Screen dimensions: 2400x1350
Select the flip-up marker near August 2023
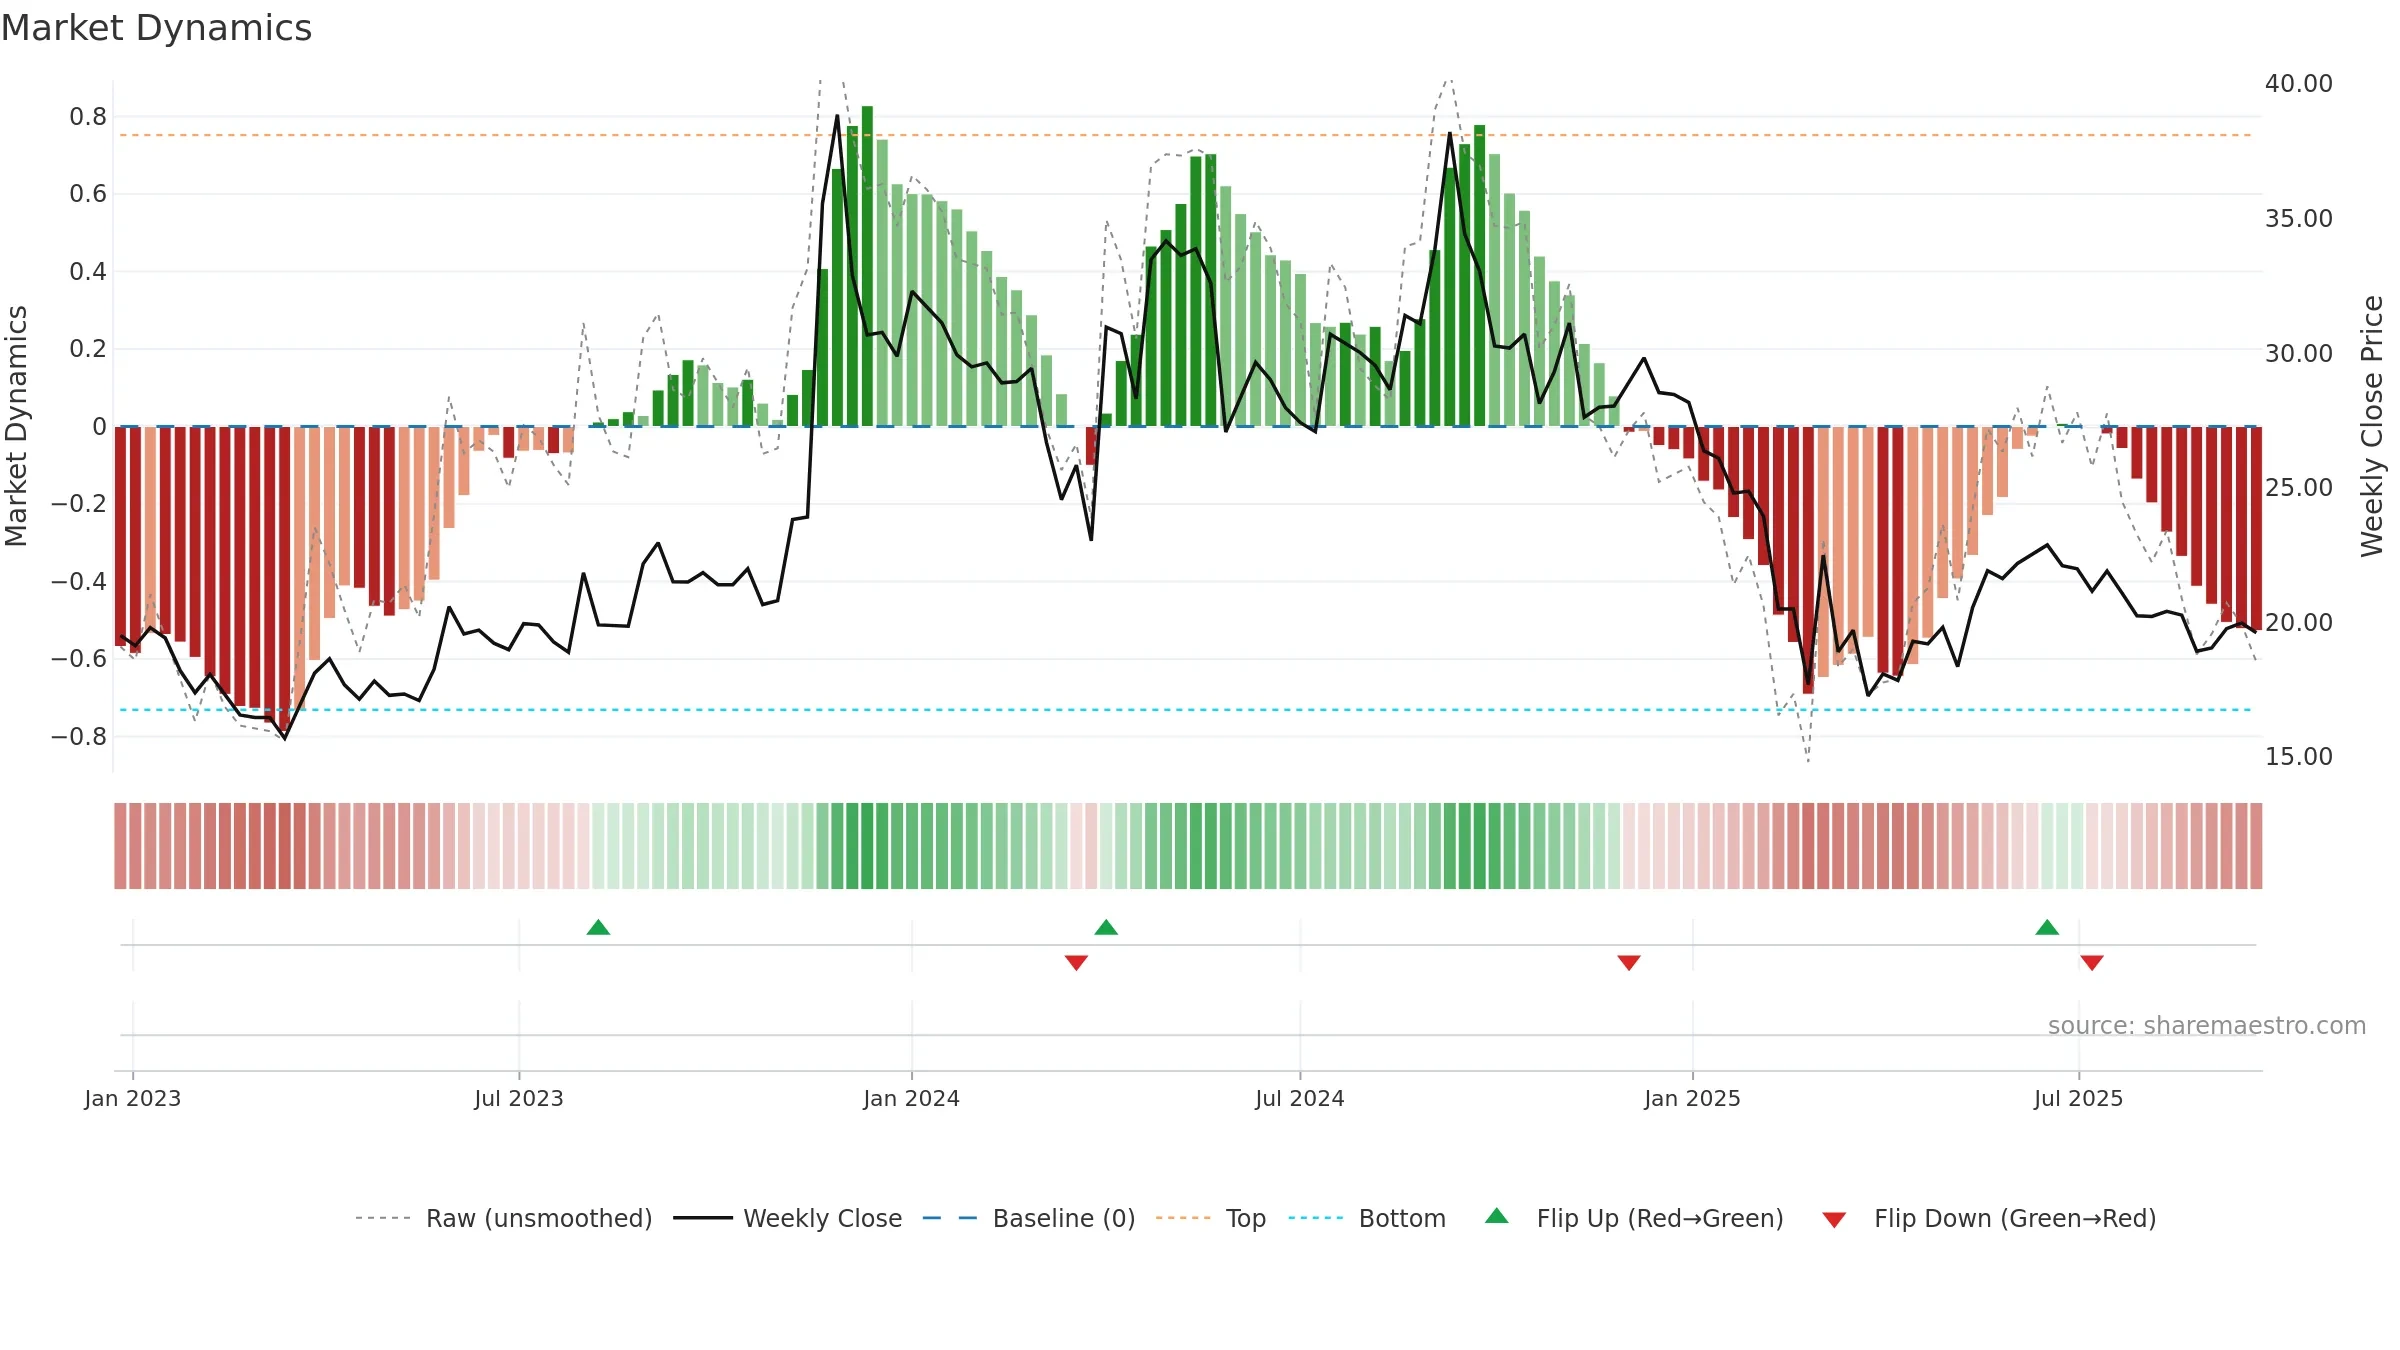click(x=598, y=927)
